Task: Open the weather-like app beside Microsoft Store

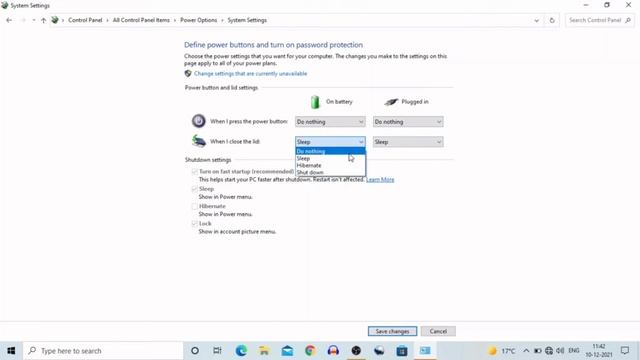Action: (379, 351)
